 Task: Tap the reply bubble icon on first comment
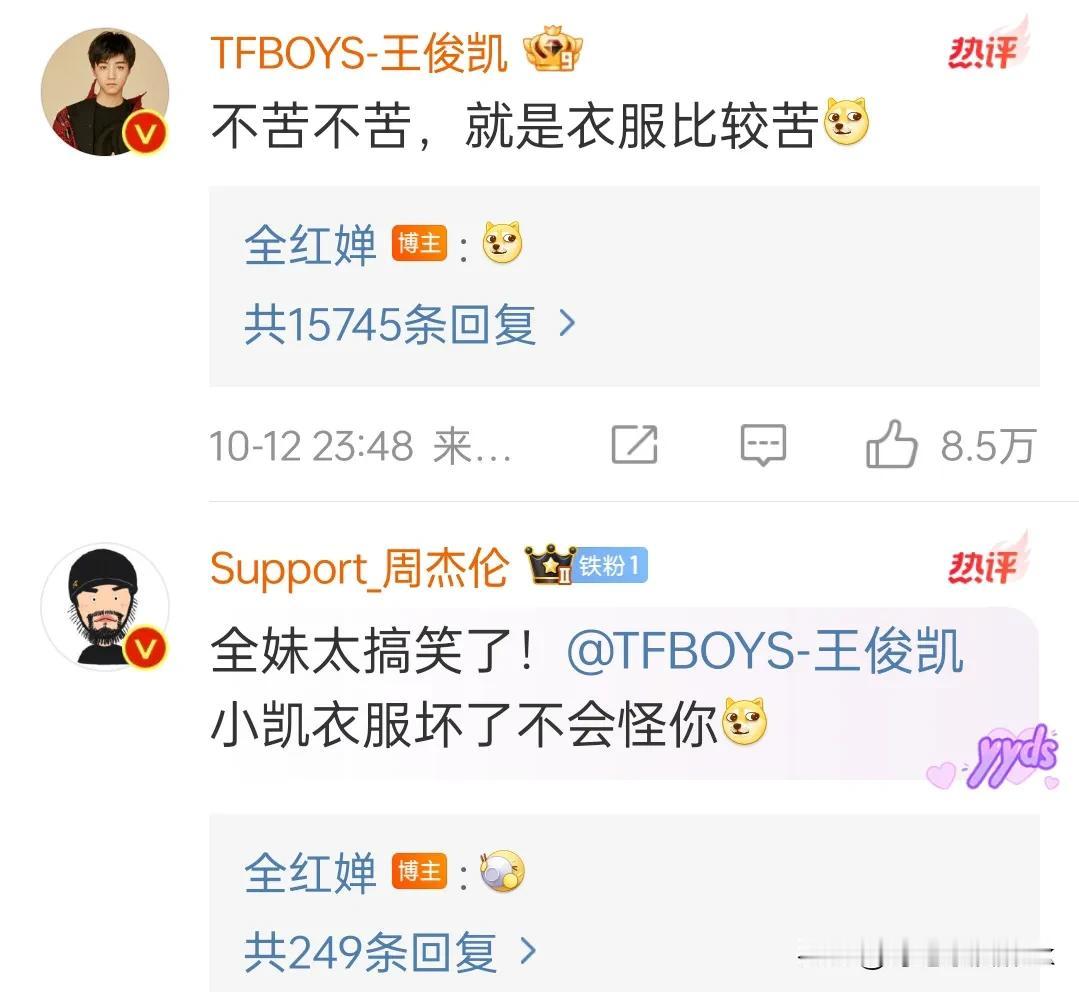(x=763, y=445)
